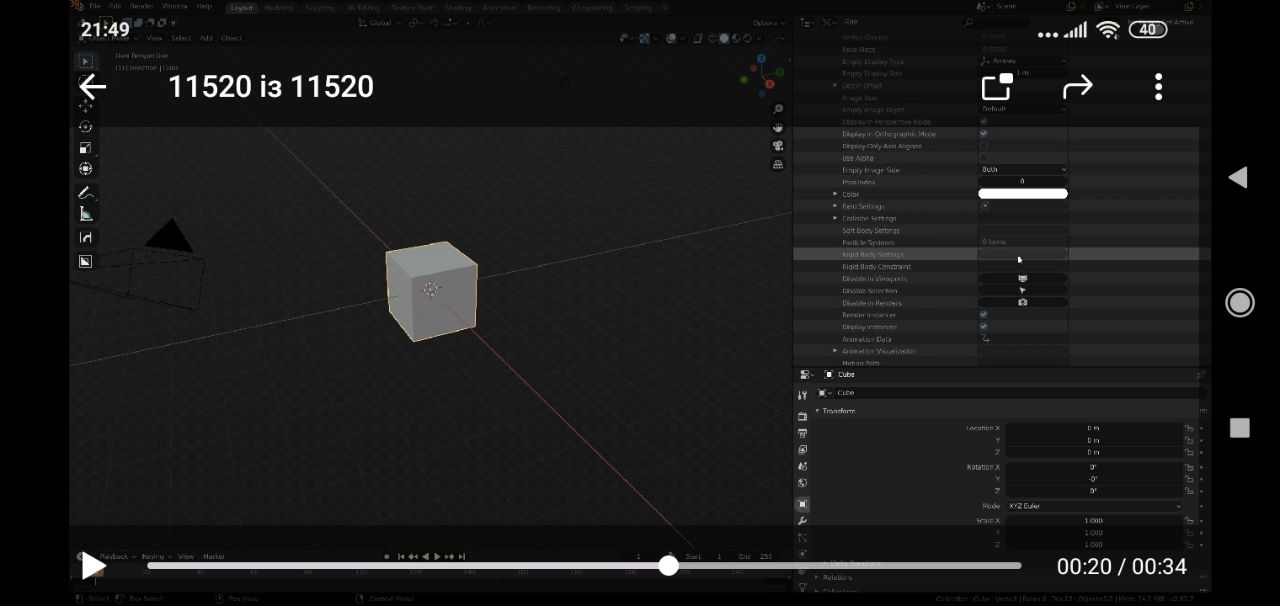Toggle the Render Instances checkbox
Image resolution: width=1280 pixels, height=606 pixels.
[x=983, y=314]
